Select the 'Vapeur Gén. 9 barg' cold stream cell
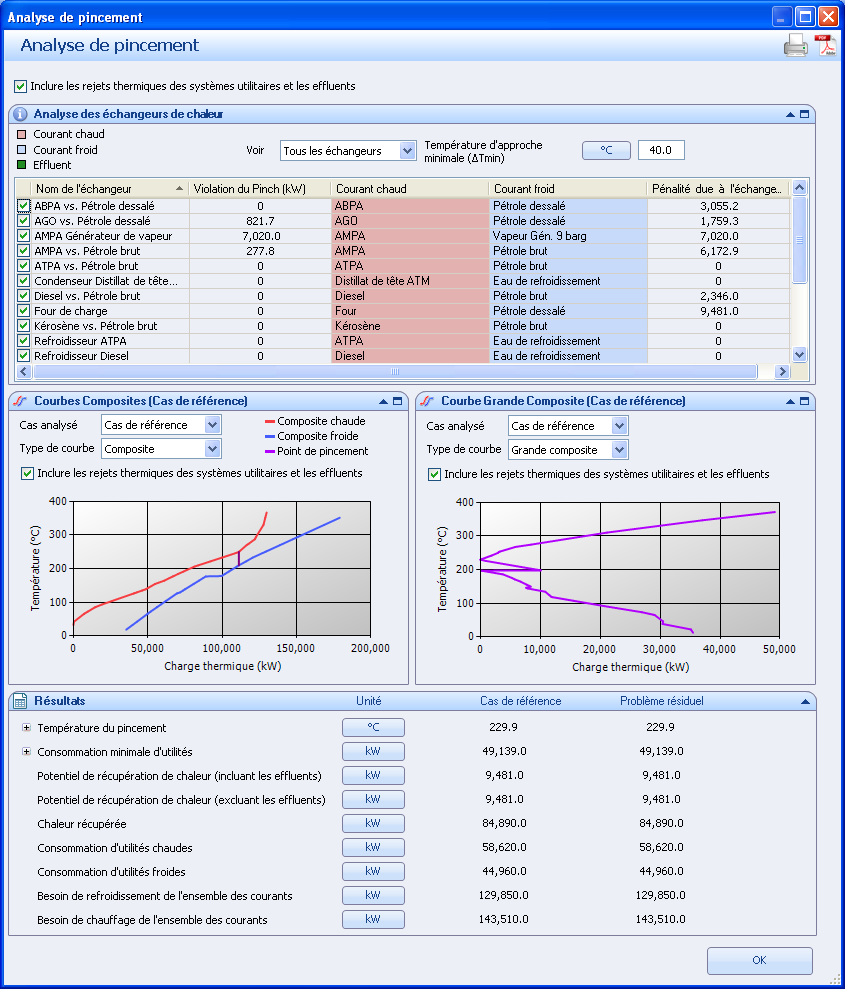The width and height of the screenshot is (845, 989). coord(568,236)
